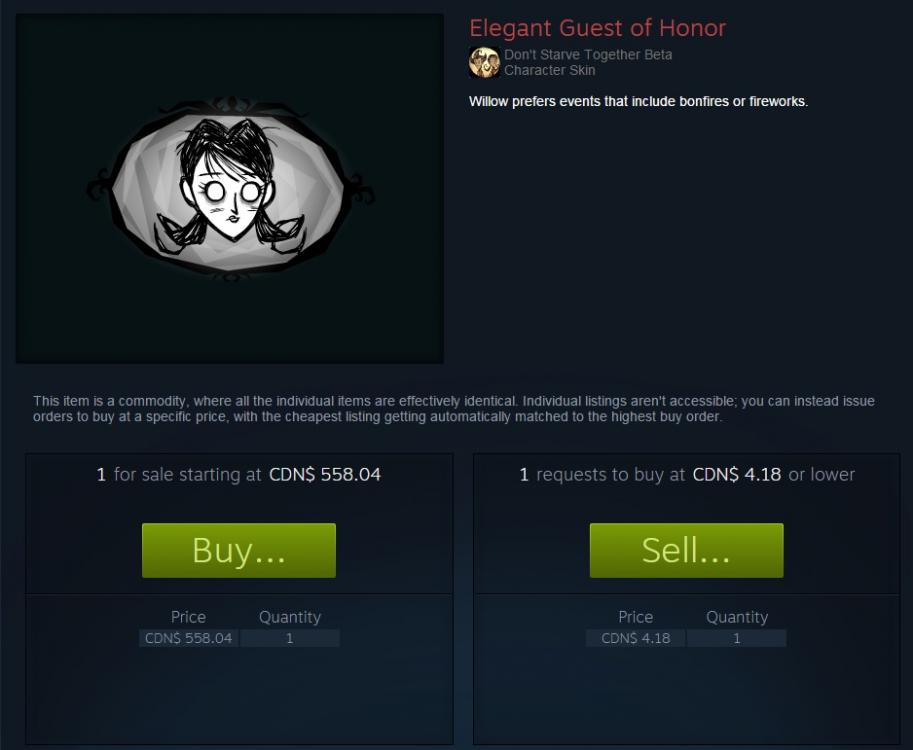Click the CDN$ 4.18 buy order price cell

(x=636, y=638)
